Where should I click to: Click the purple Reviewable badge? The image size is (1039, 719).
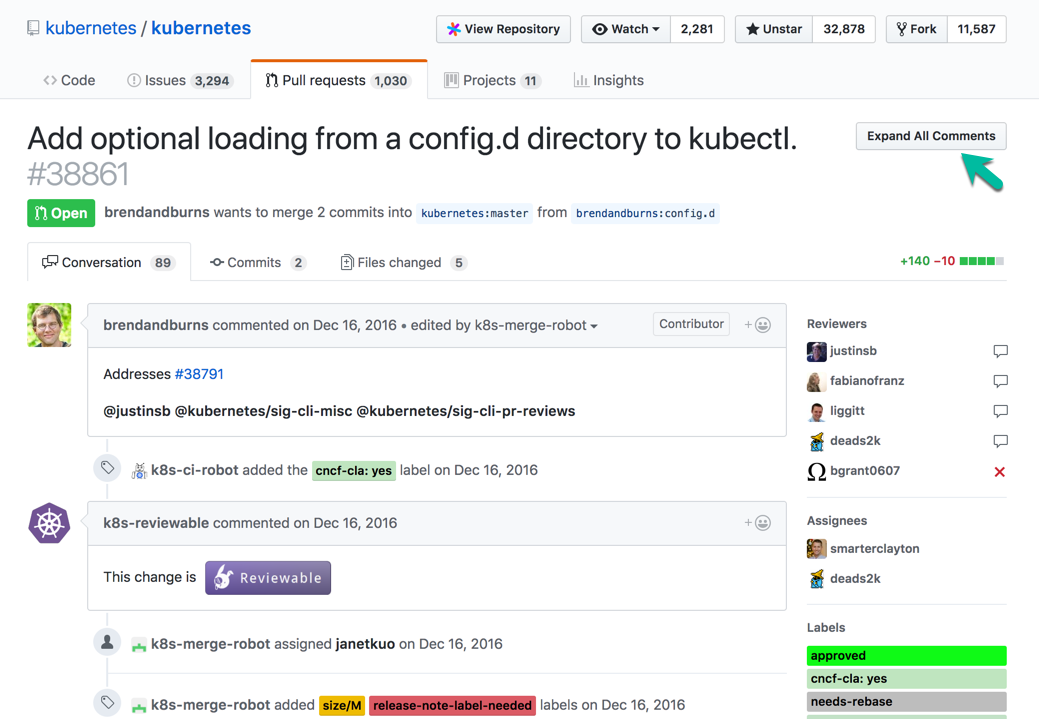coord(268,578)
